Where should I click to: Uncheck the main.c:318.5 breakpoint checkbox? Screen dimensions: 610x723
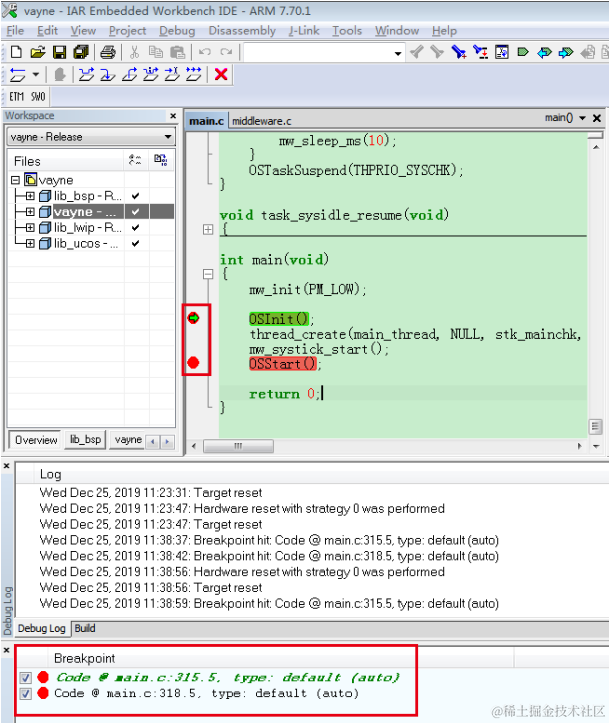(x=26, y=693)
